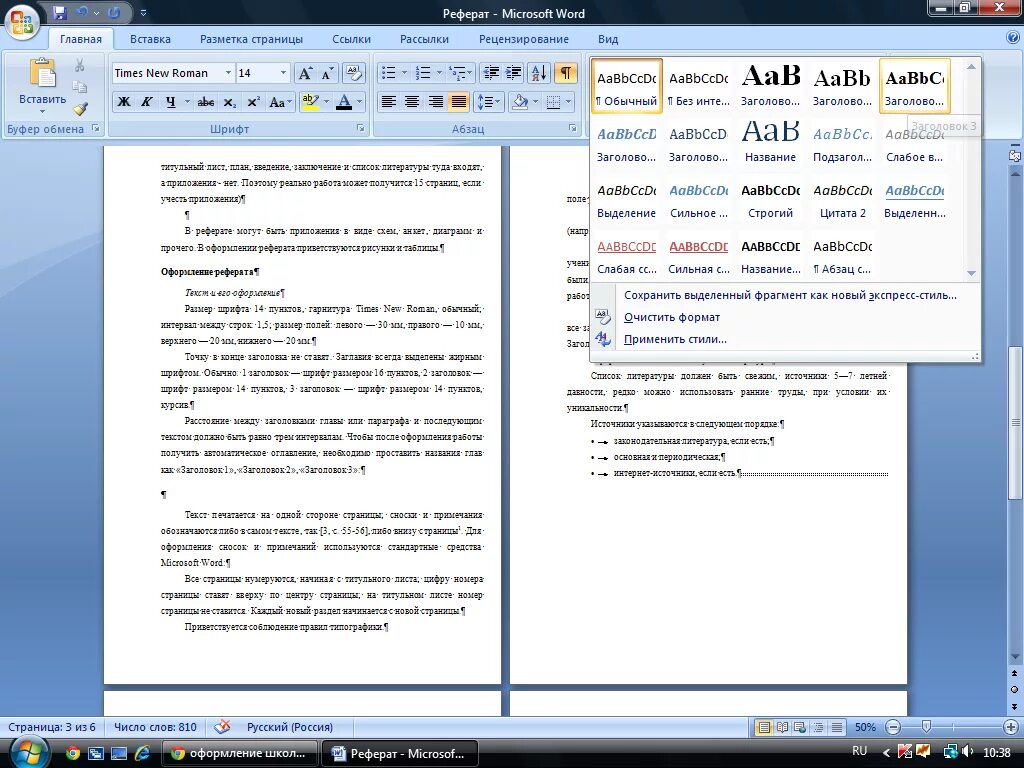
Task: Switch to Вставка tab
Action: click(150, 39)
